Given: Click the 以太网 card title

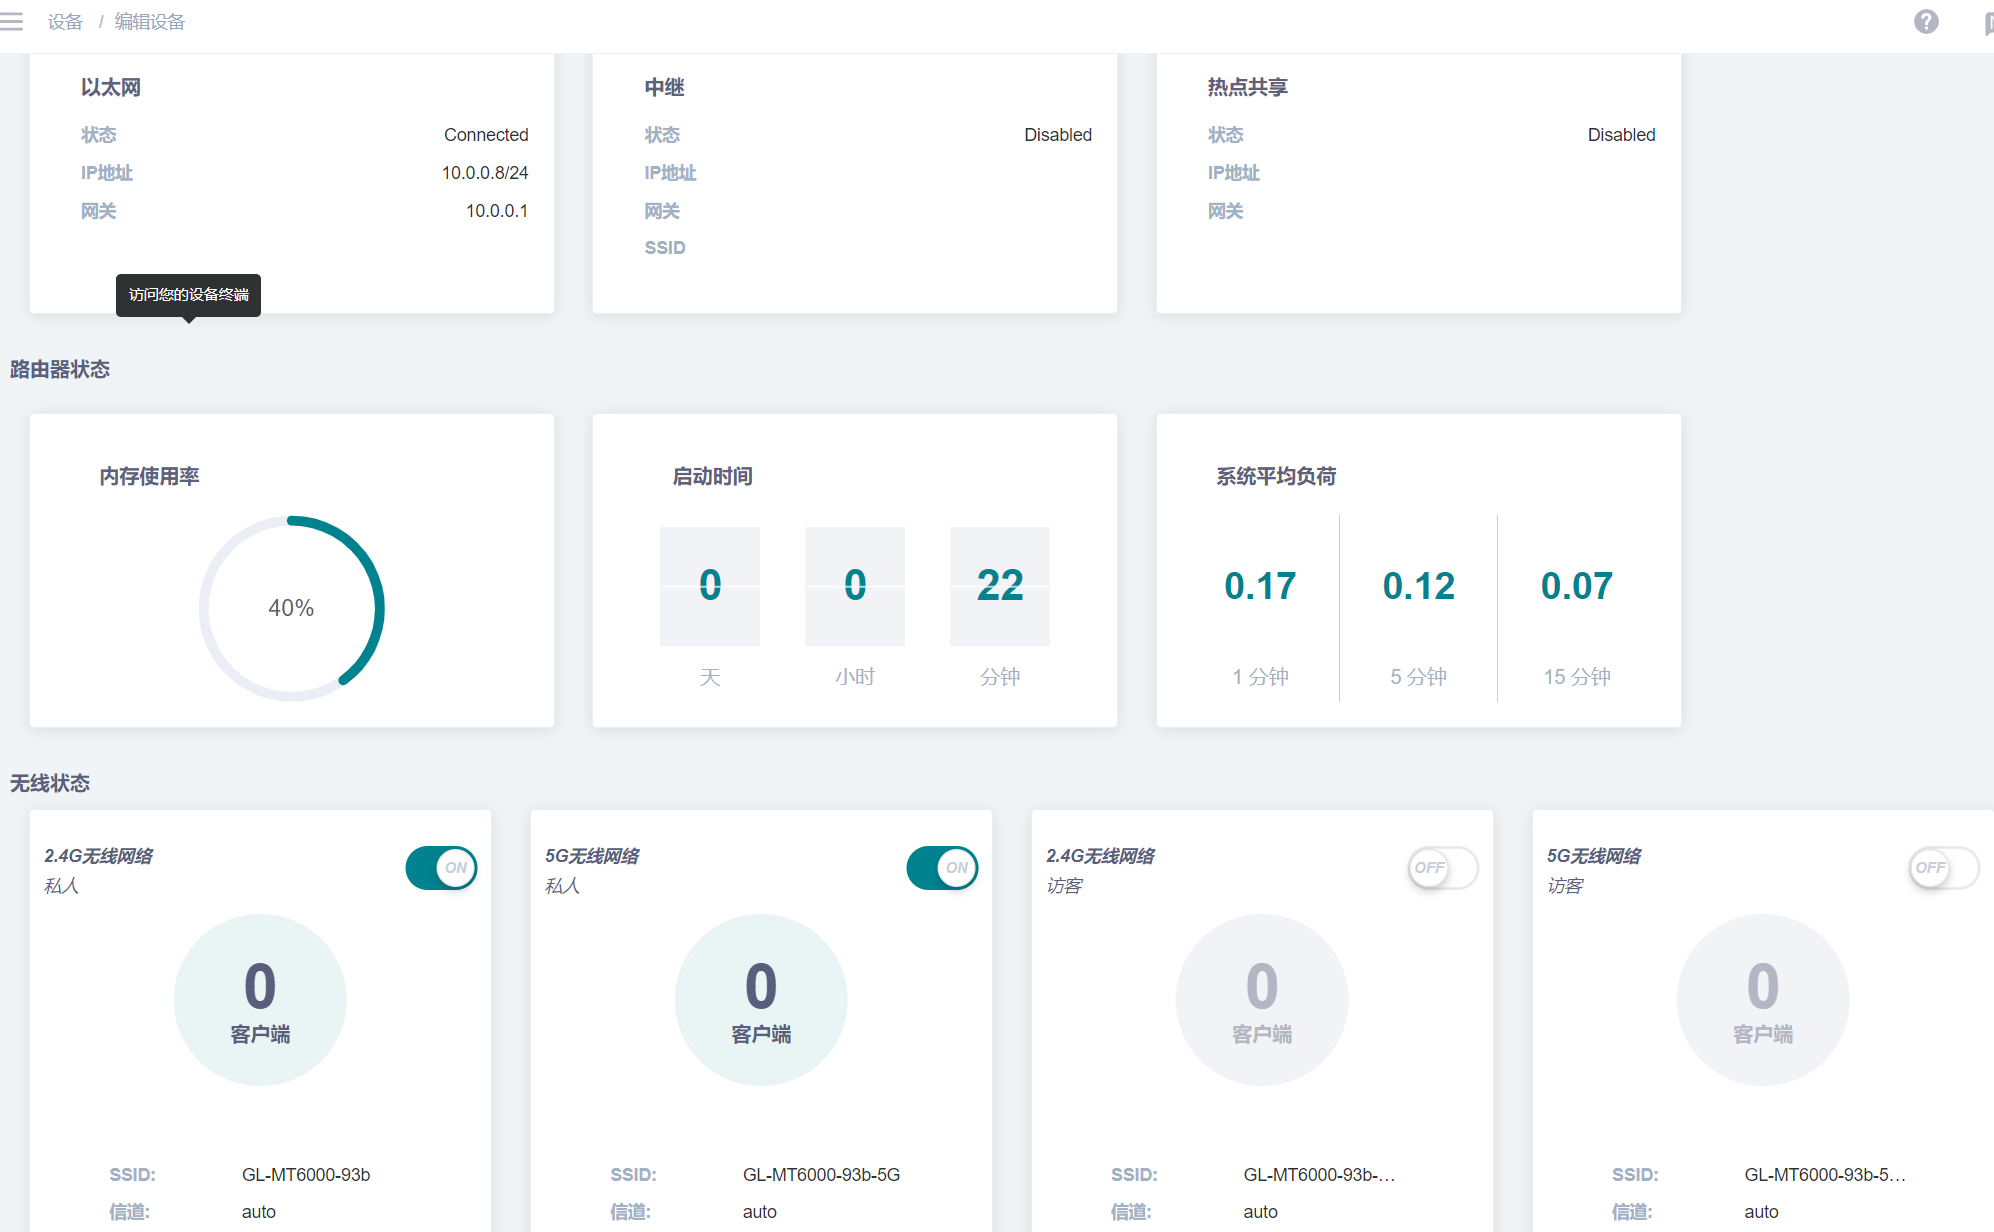Looking at the screenshot, I should [111, 87].
